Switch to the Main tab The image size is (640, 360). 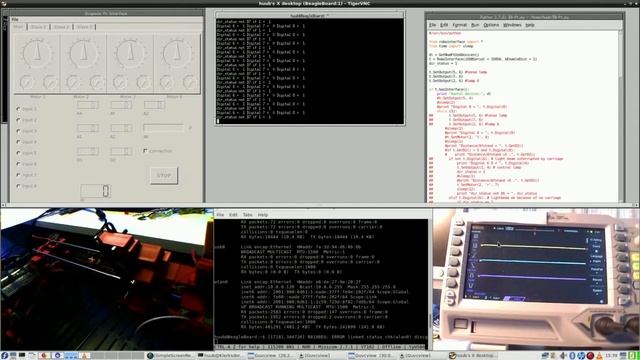[18, 27]
